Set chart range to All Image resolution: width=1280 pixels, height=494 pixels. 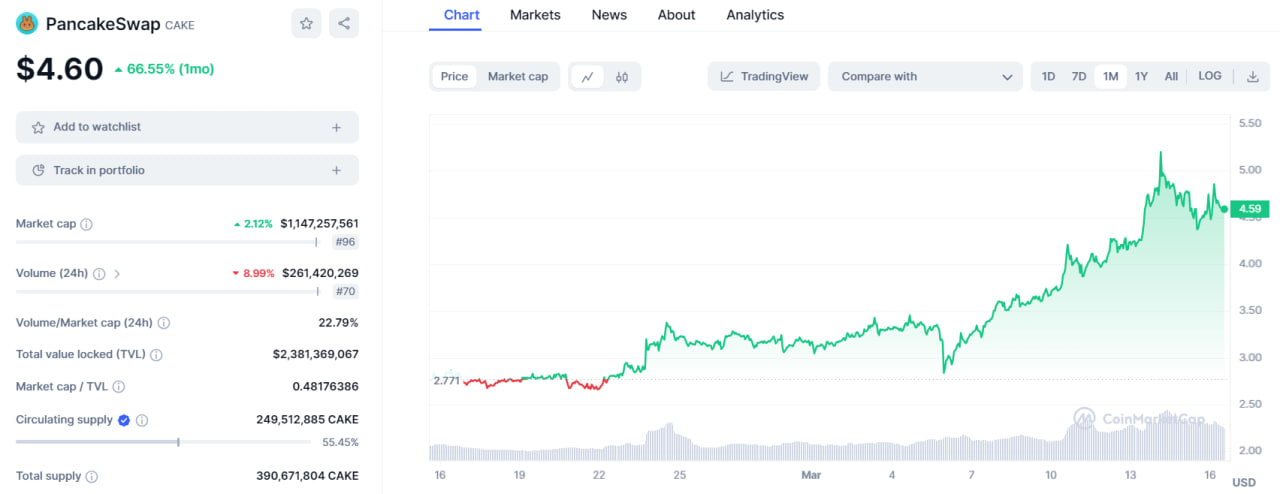(1171, 76)
